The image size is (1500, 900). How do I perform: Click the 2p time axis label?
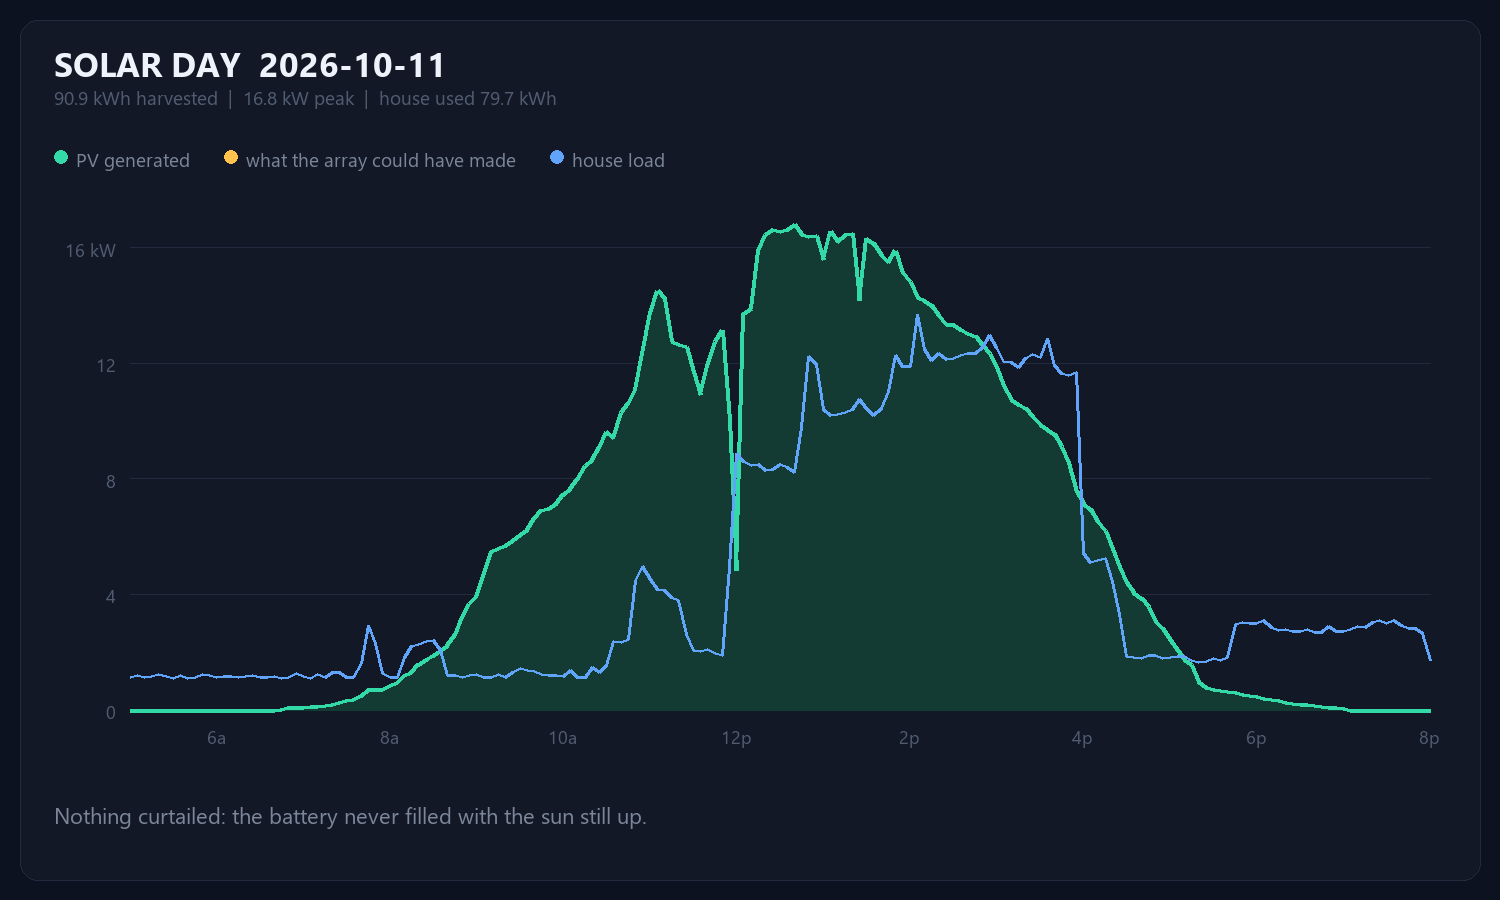point(909,739)
